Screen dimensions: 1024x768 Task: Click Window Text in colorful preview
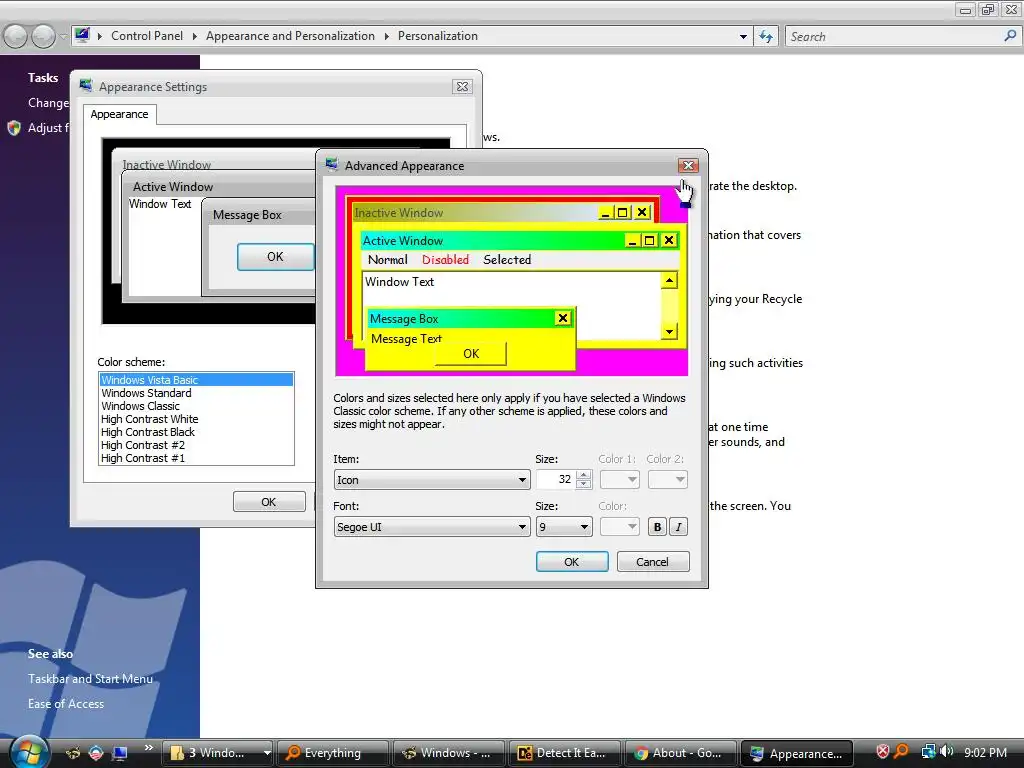pyautogui.click(x=400, y=282)
